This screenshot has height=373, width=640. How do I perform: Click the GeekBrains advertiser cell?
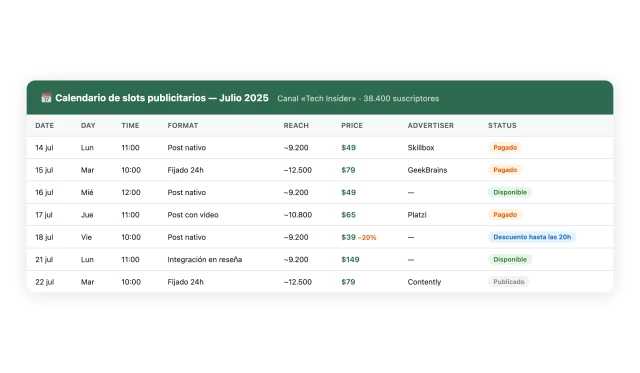pos(427,170)
